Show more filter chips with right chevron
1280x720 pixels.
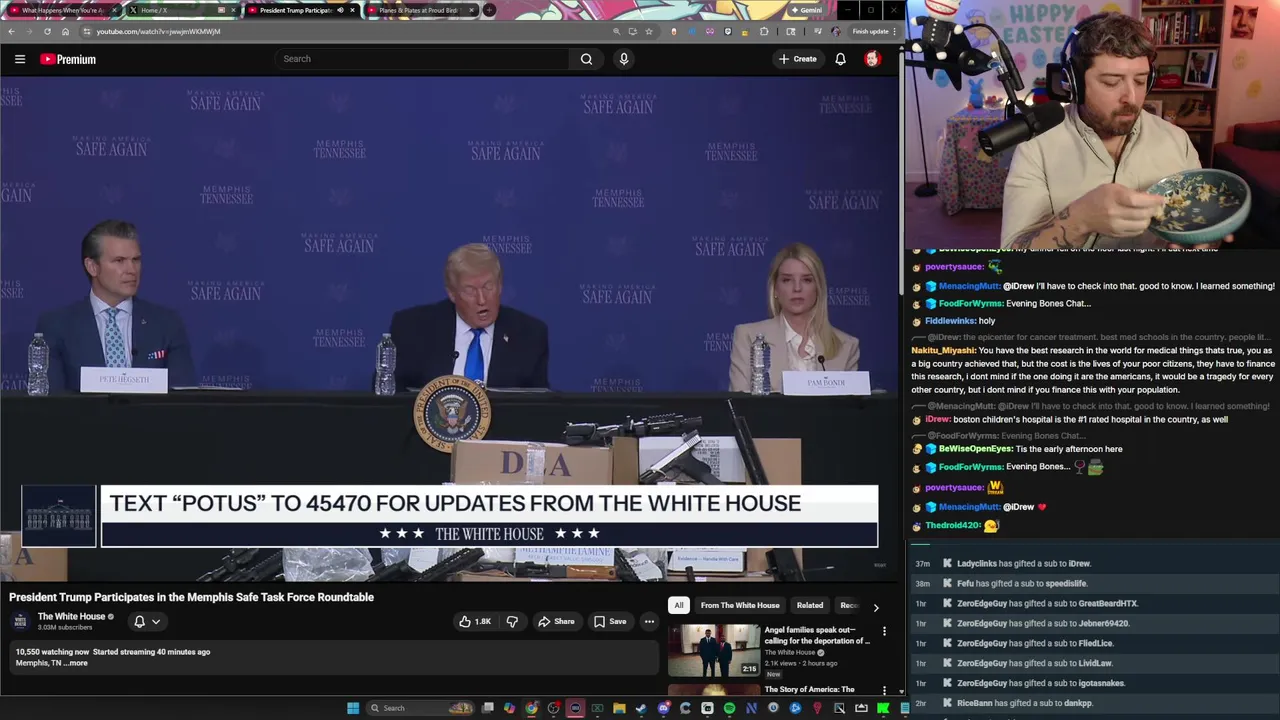876,607
